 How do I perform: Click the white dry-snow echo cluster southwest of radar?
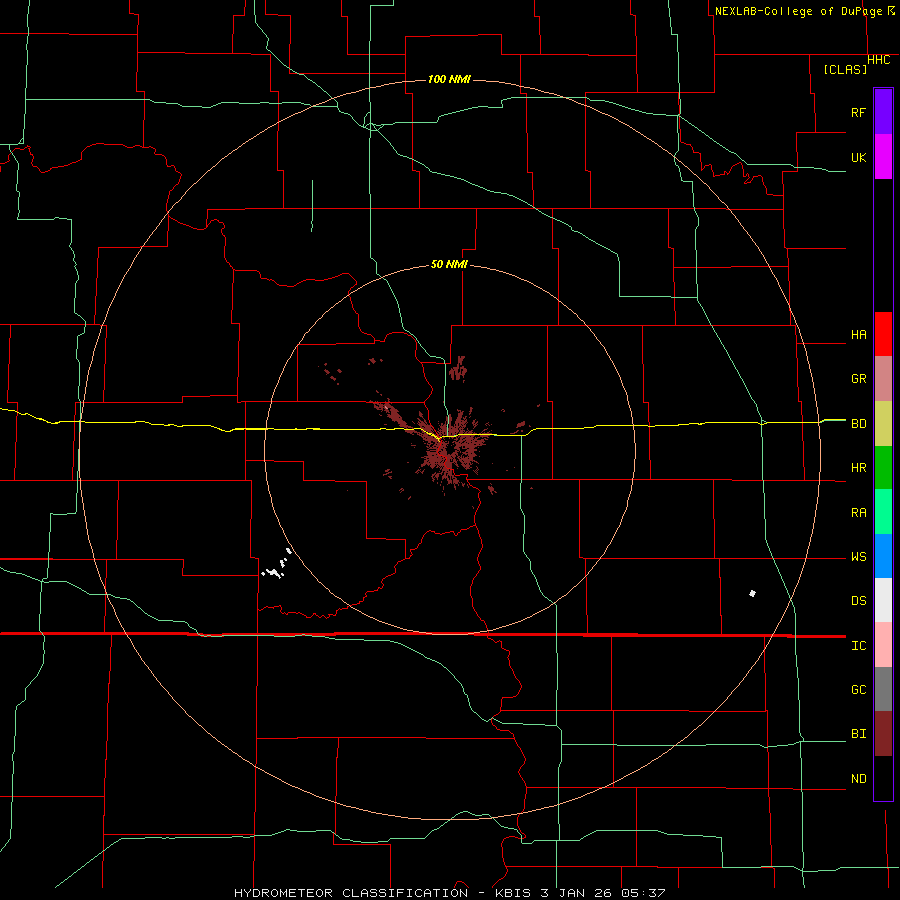coord(276,564)
